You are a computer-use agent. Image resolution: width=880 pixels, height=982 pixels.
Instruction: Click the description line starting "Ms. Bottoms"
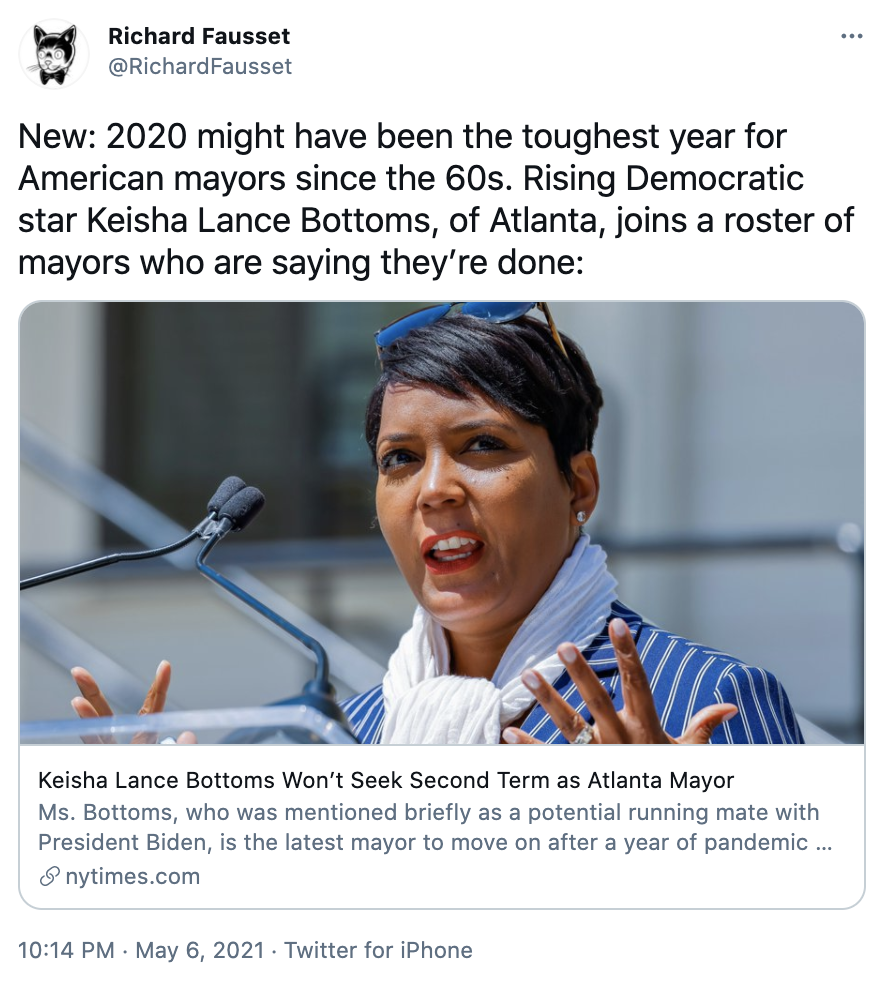point(428,812)
